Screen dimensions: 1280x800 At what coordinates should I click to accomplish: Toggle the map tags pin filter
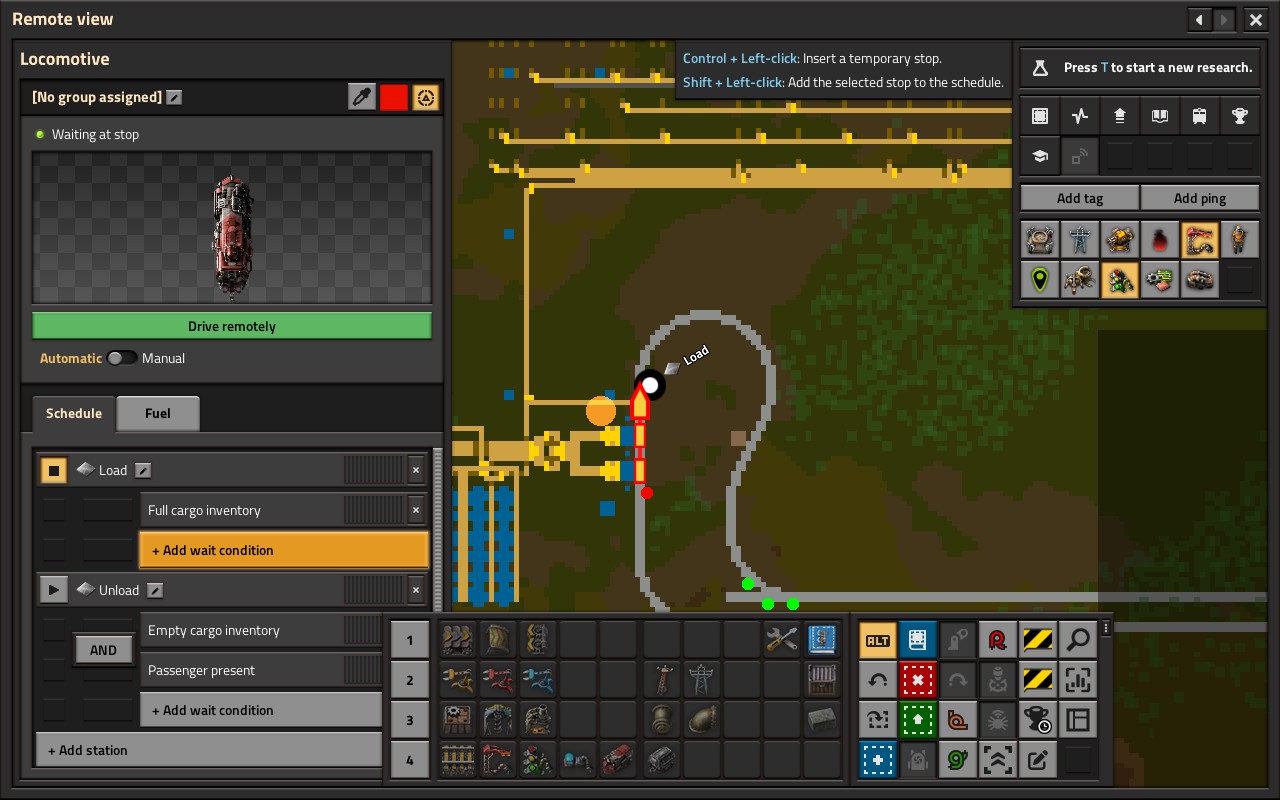(x=1040, y=280)
